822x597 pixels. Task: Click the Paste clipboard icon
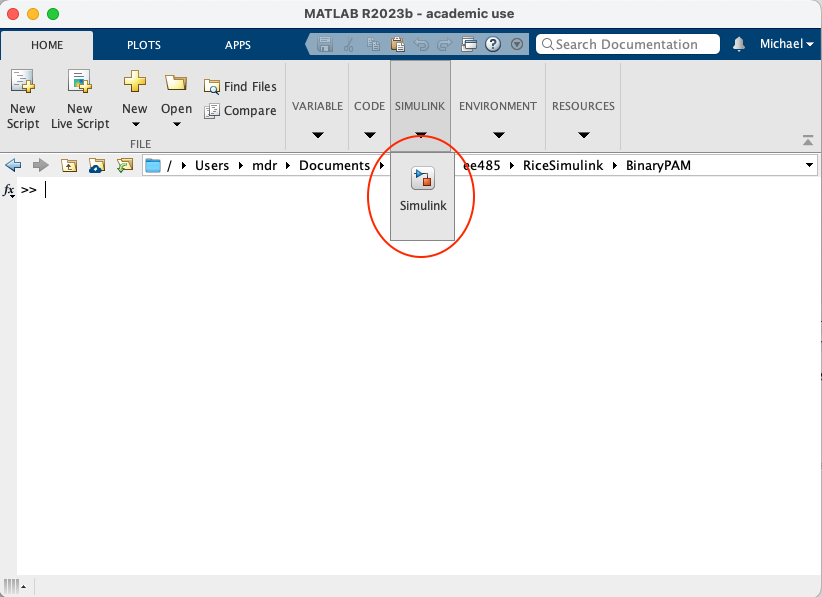pos(397,44)
